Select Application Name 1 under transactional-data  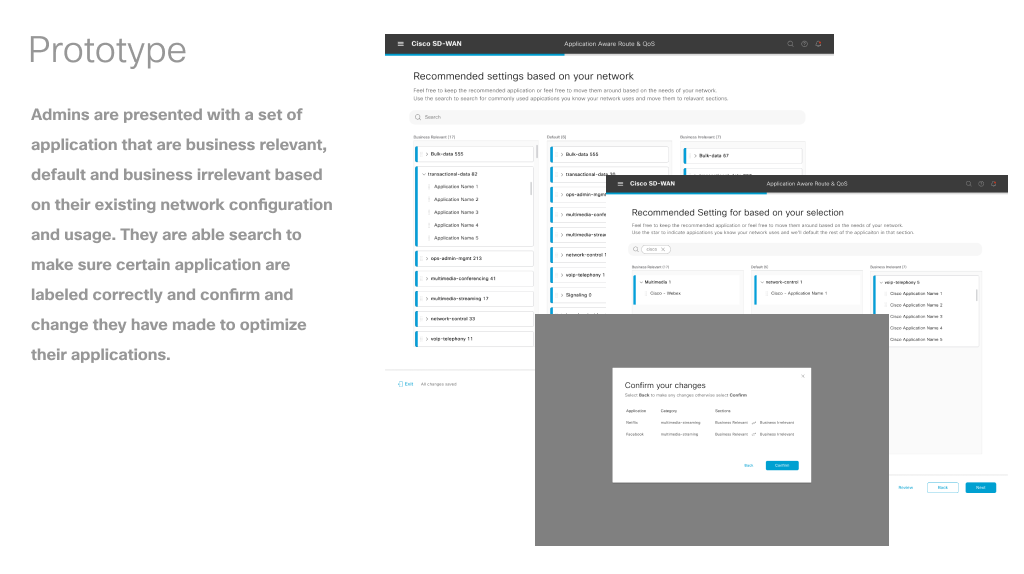[x=456, y=187]
